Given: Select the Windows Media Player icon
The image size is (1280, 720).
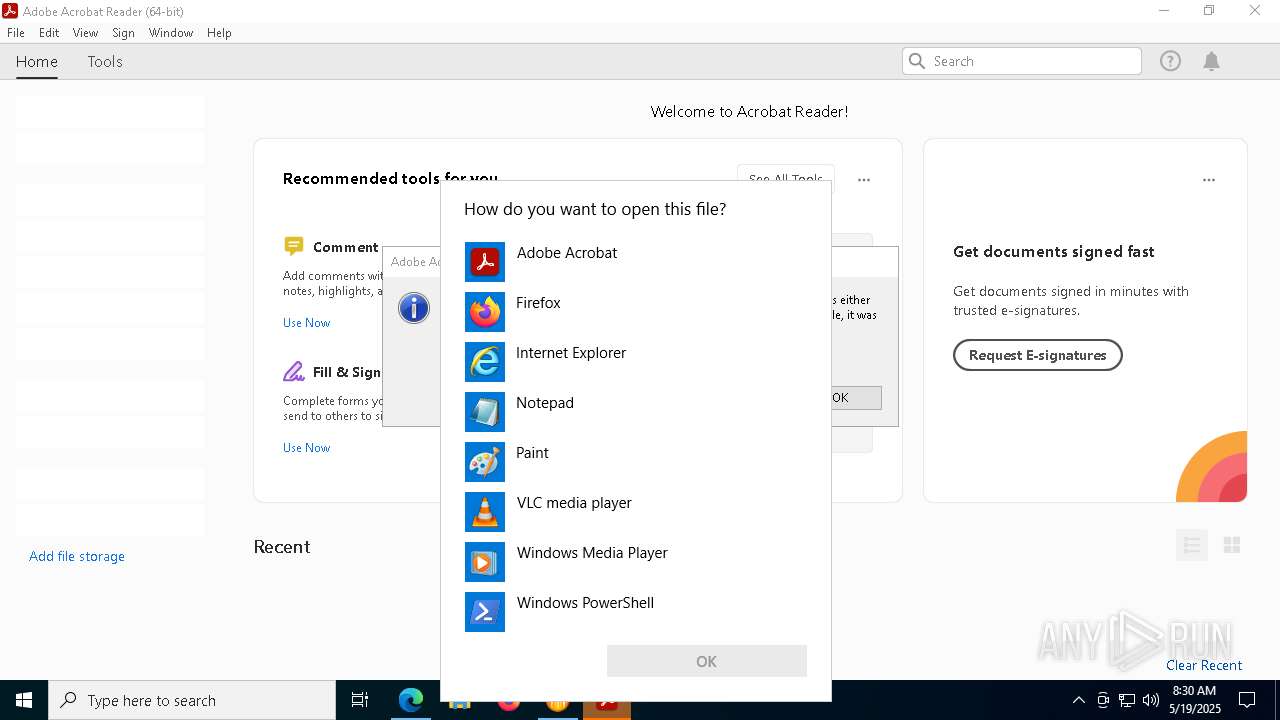Looking at the screenshot, I should click(485, 562).
